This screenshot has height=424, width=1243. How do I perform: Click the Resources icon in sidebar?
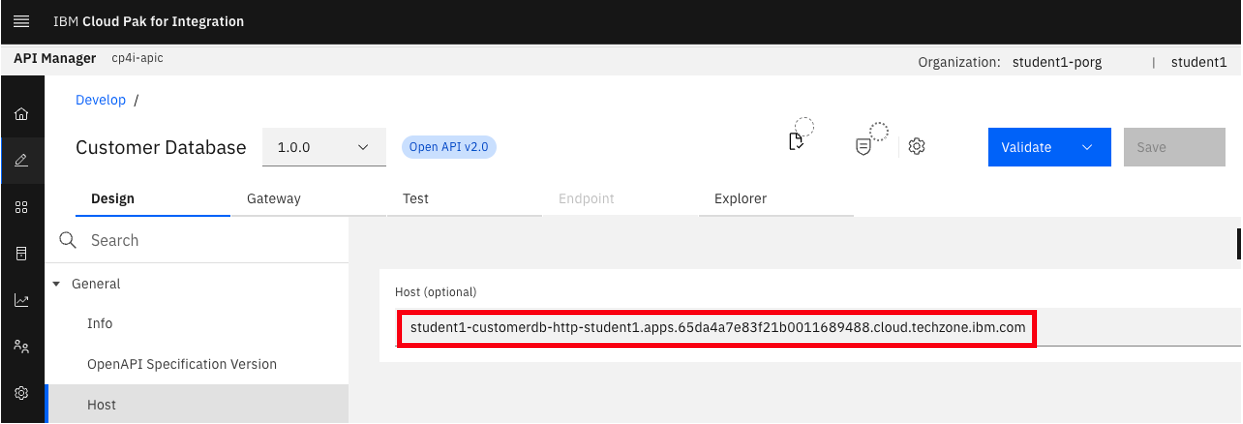pyautogui.click(x=21, y=253)
